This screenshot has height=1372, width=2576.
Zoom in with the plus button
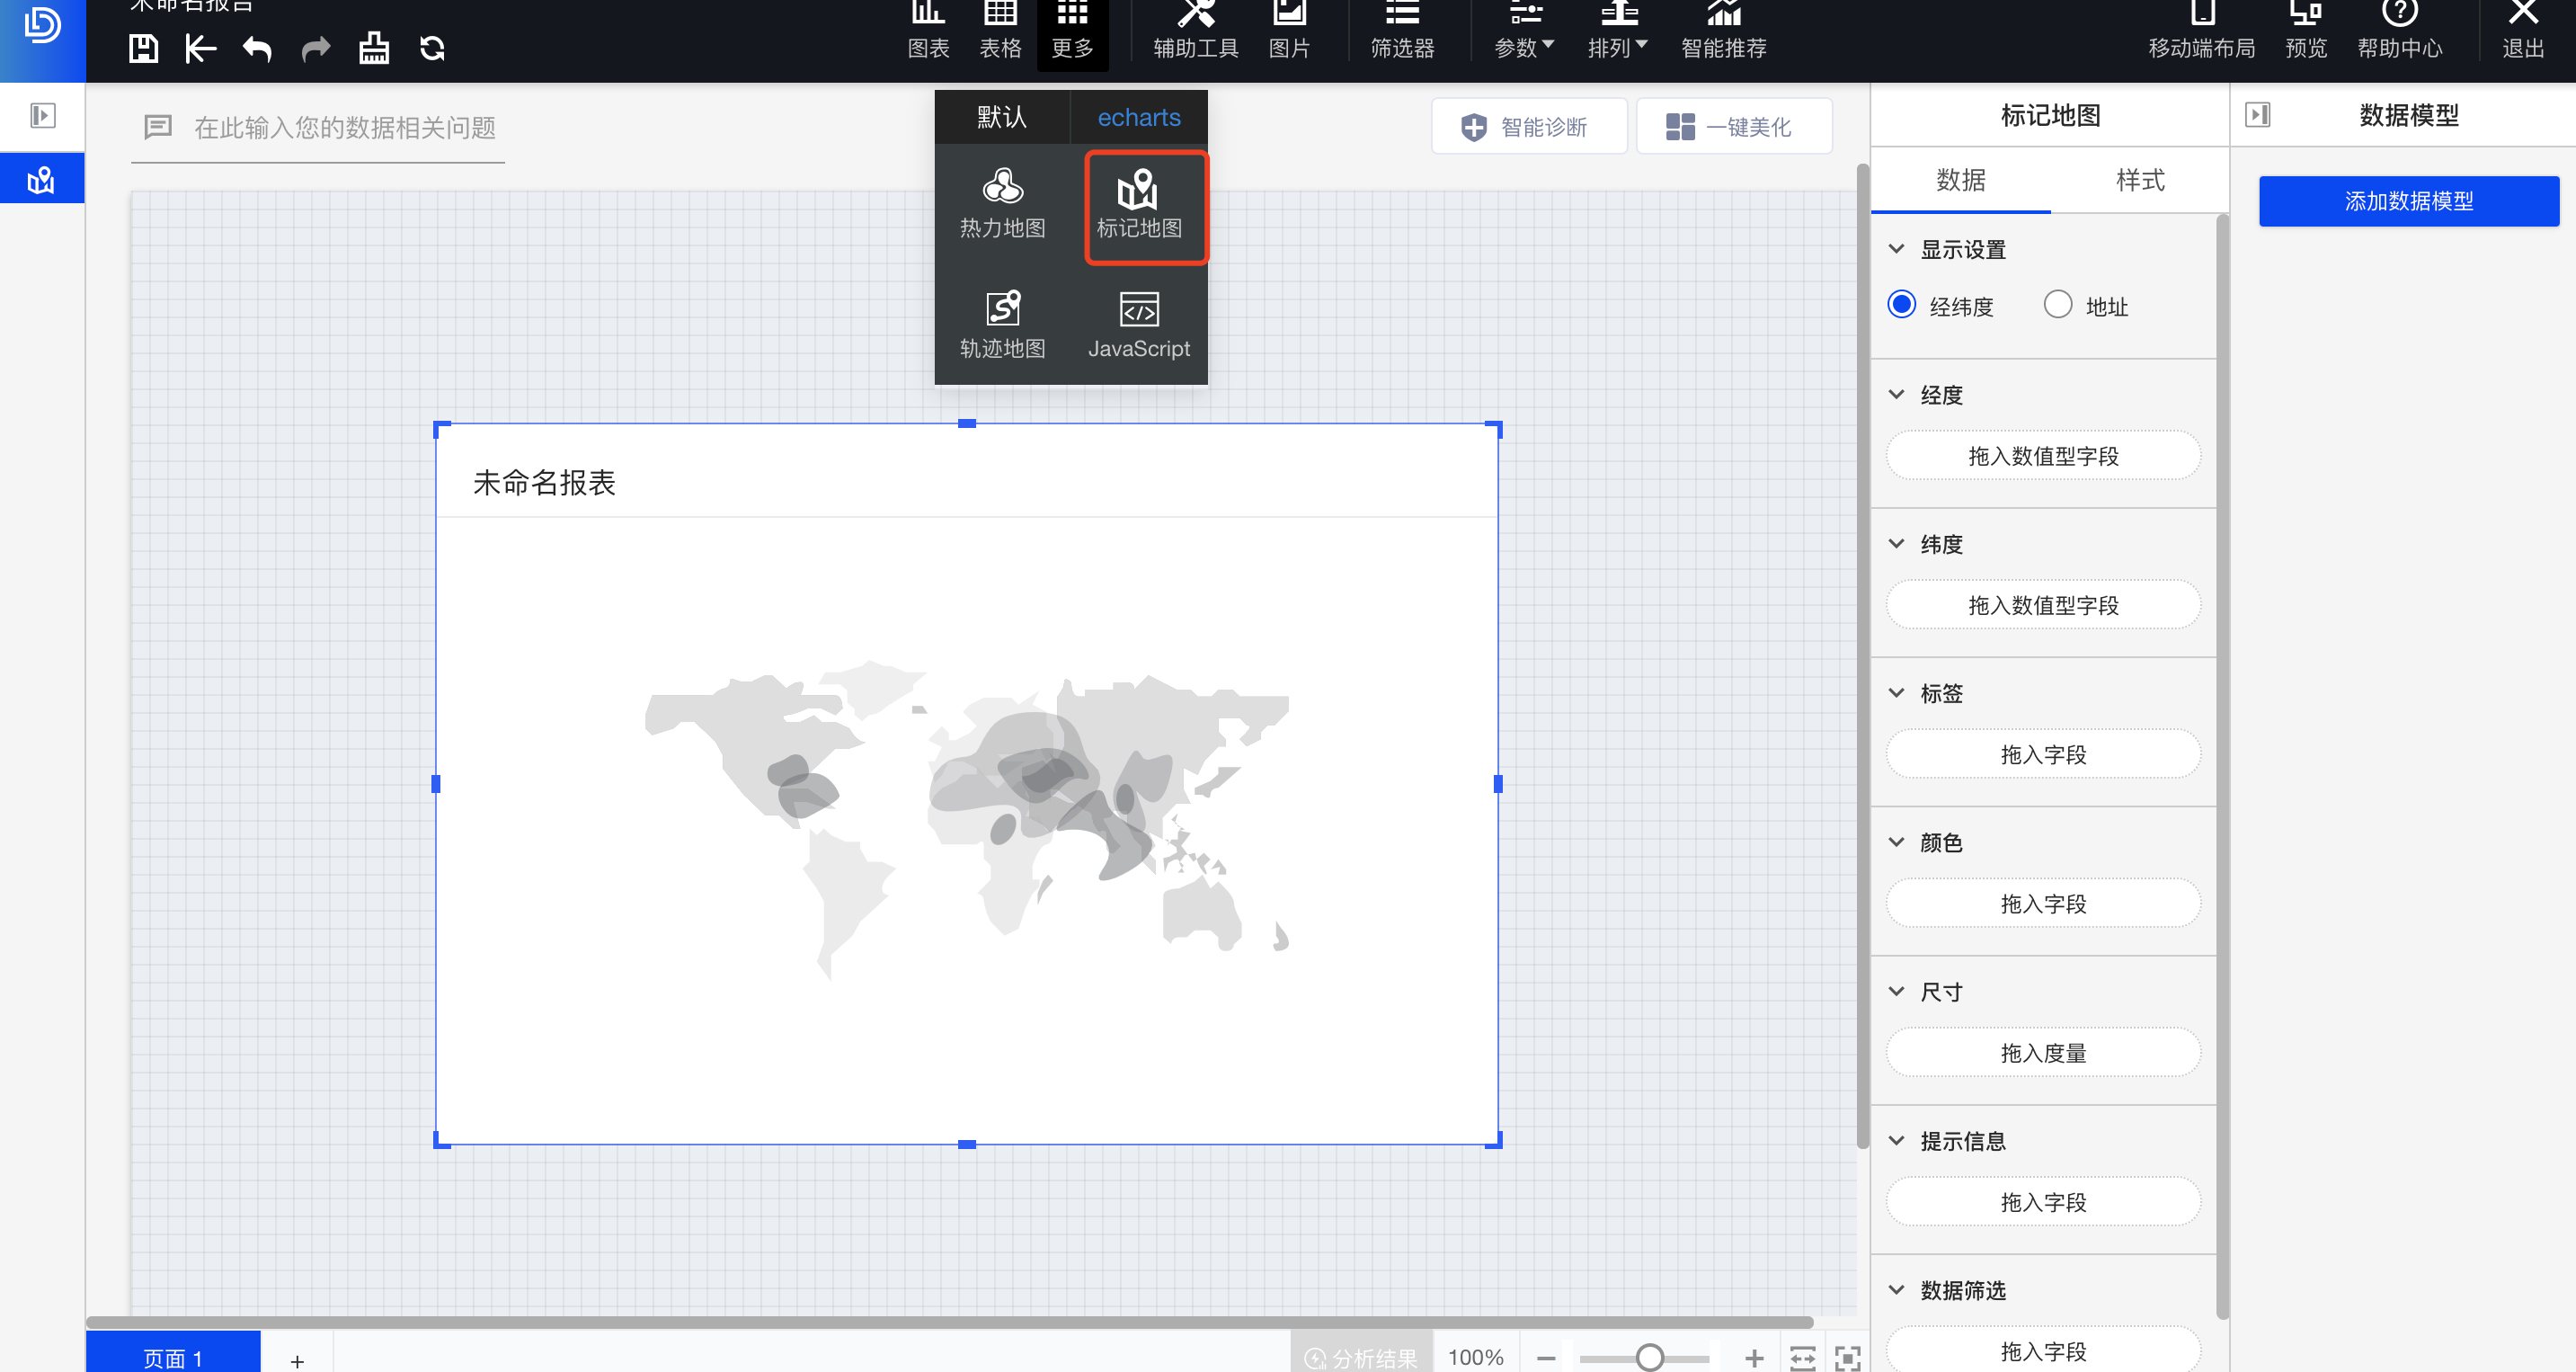tap(1754, 1357)
